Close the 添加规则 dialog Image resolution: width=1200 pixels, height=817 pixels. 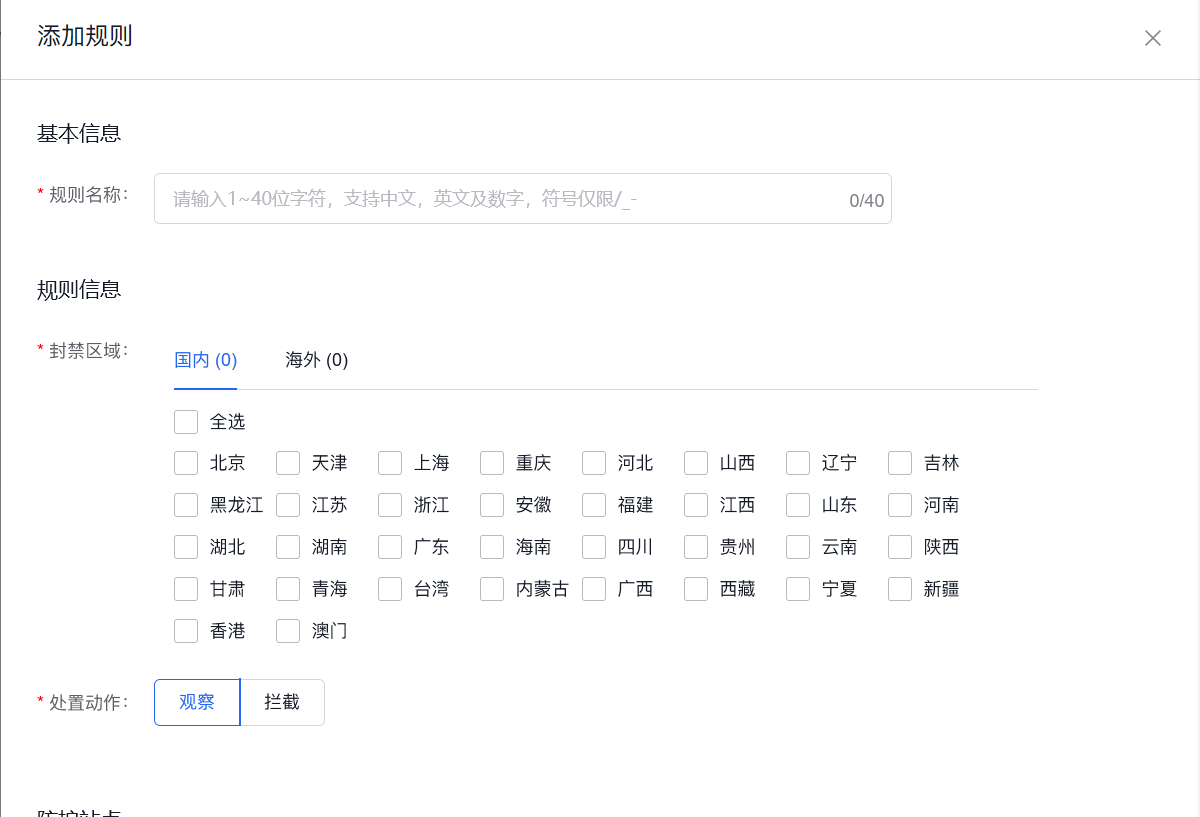1152,38
